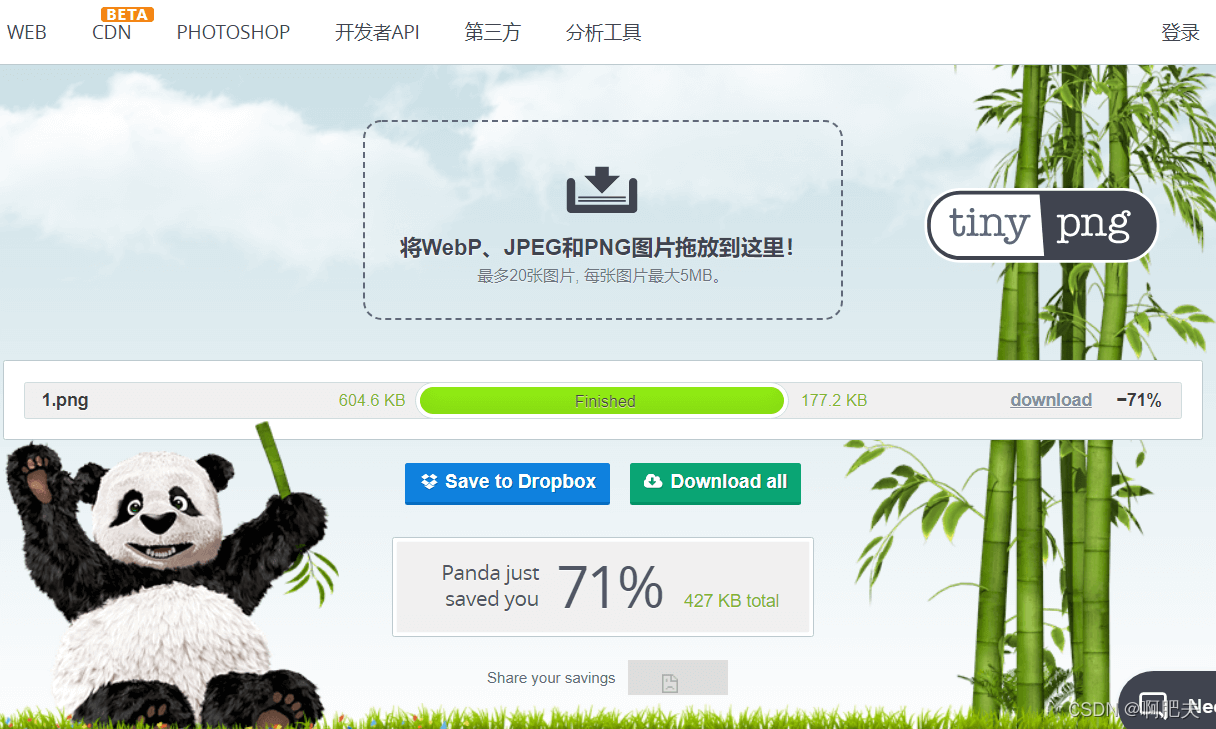The width and height of the screenshot is (1216, 729).
Task: Click the download link for 1.png
Action: pos(1051,400)
